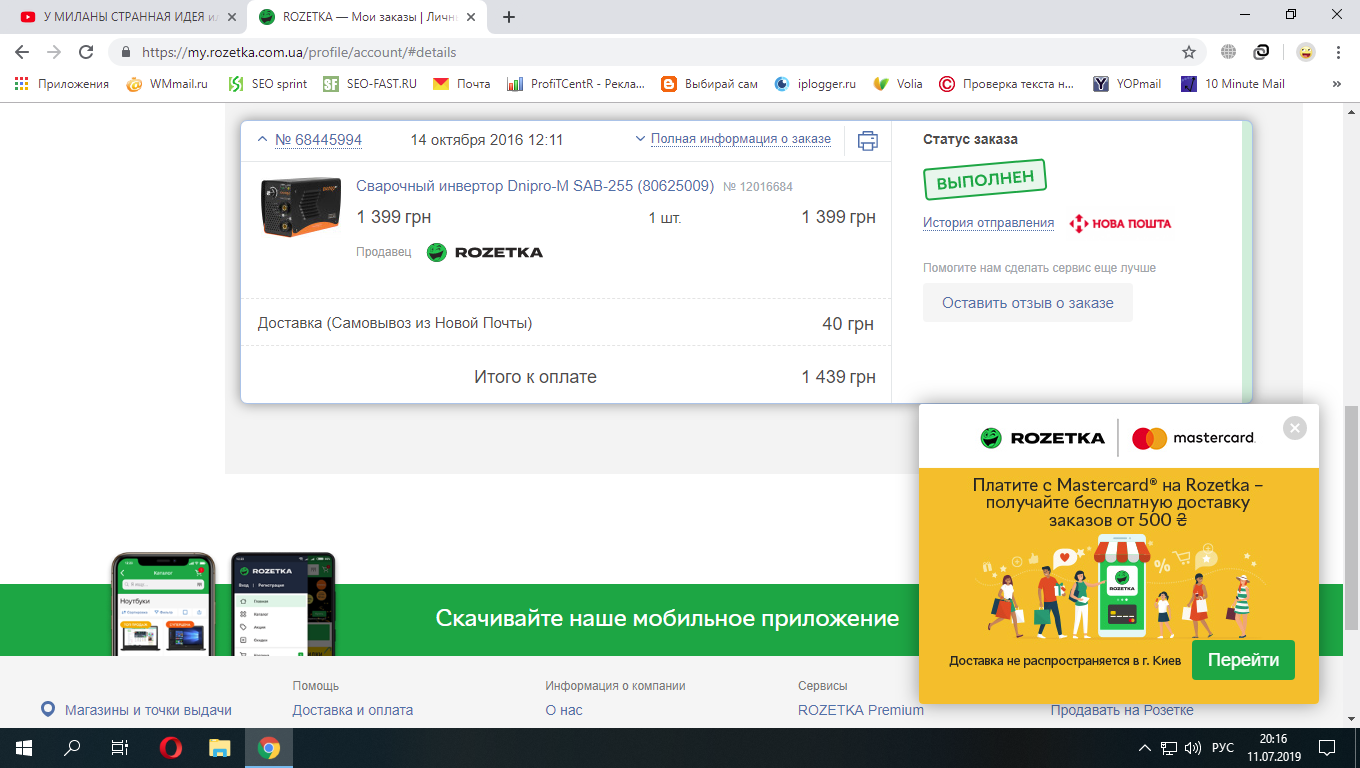This screenshot has height=768, width=1360.
Task: Open Task View on taskbar
Action: point(120,748)
